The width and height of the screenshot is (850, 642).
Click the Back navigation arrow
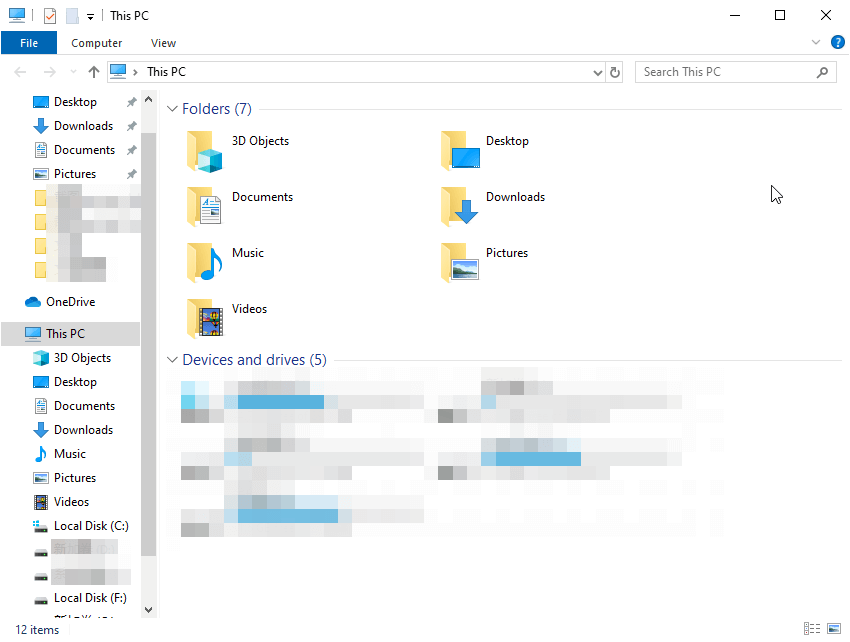coord(20,71)
